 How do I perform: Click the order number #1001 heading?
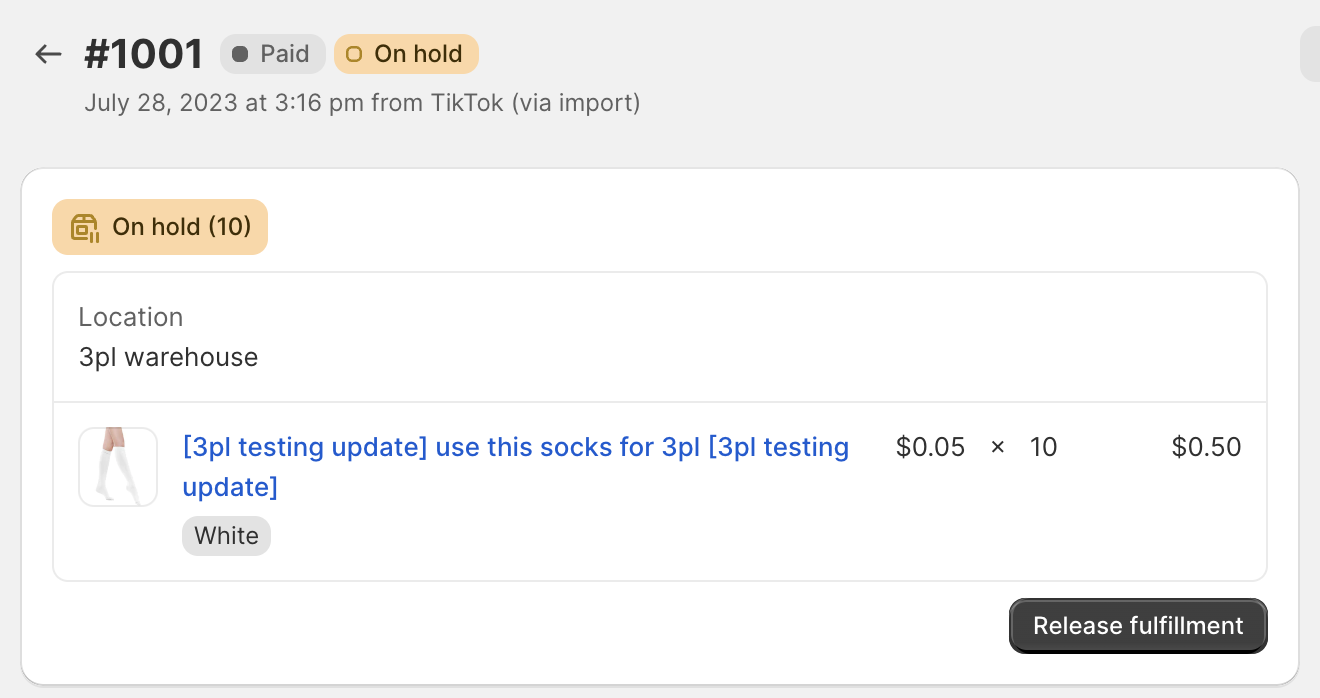pos(144,54)
